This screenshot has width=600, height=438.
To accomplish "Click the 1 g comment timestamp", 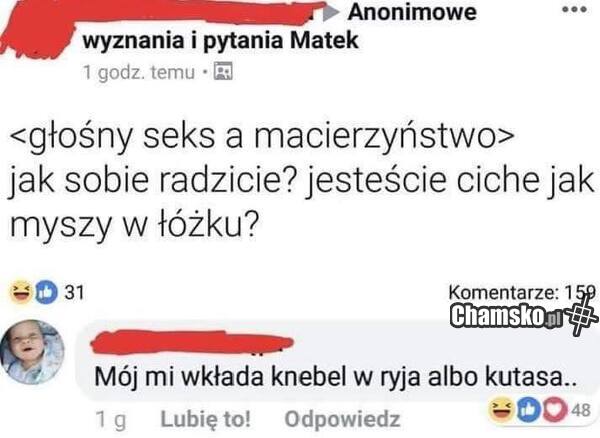I will coord(111,419).
